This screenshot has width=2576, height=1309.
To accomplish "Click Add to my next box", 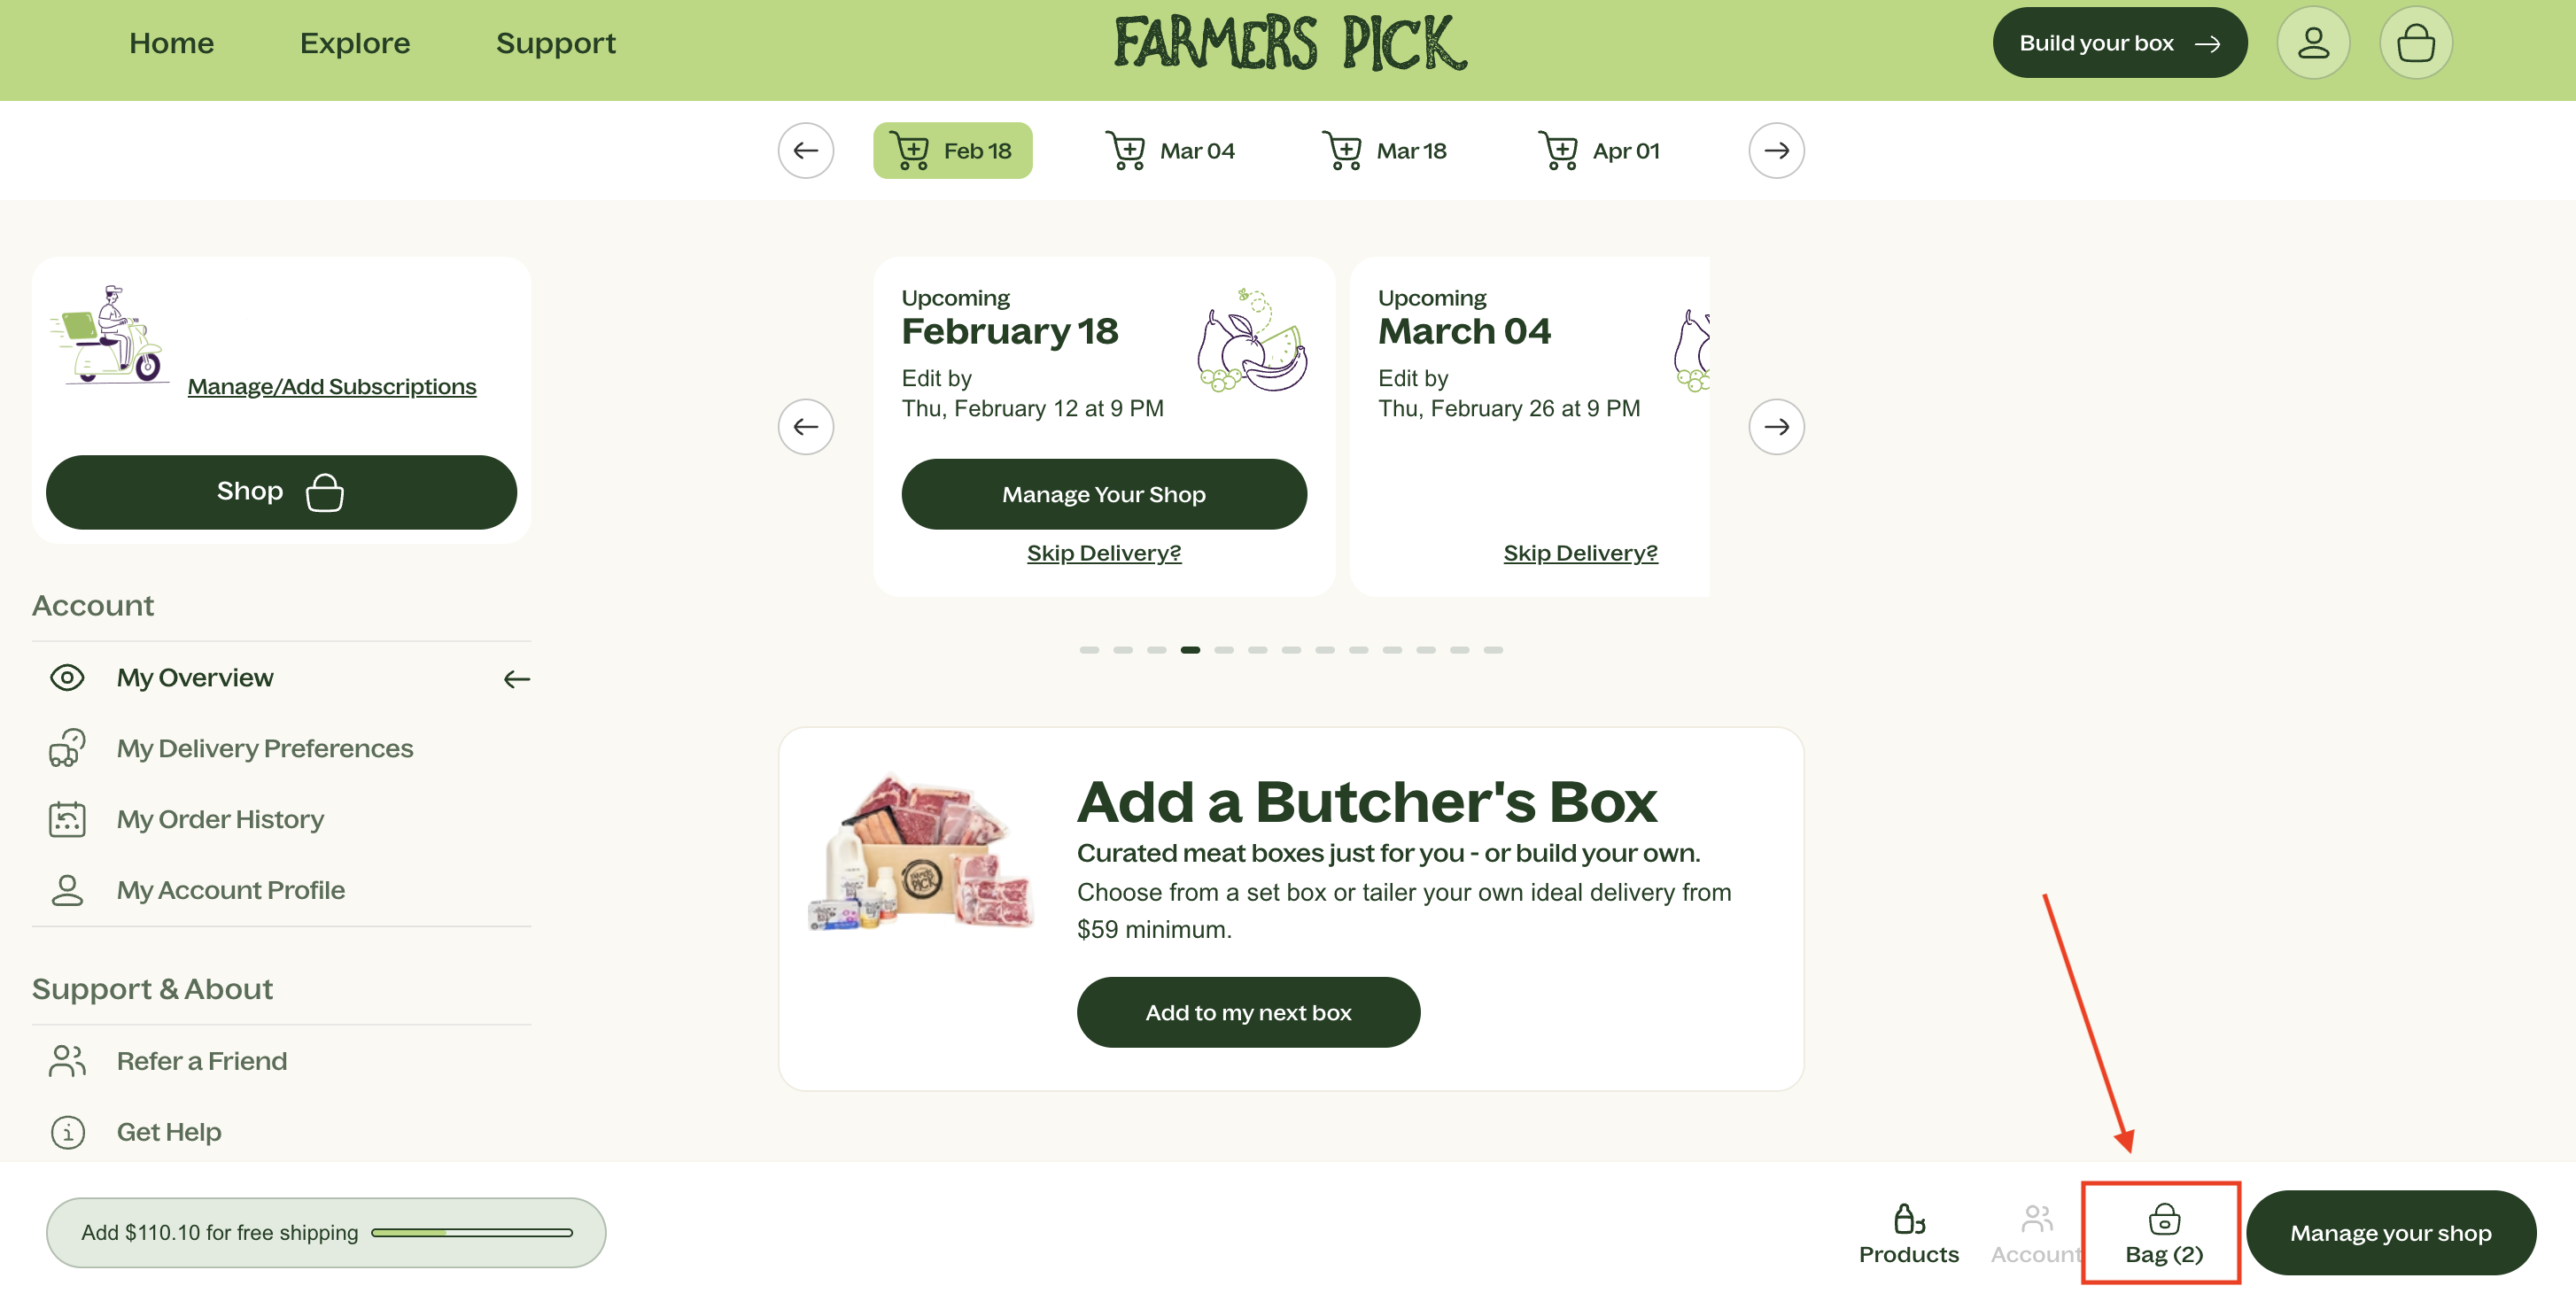I will pyautogui.click(x=1247, y=1012).
